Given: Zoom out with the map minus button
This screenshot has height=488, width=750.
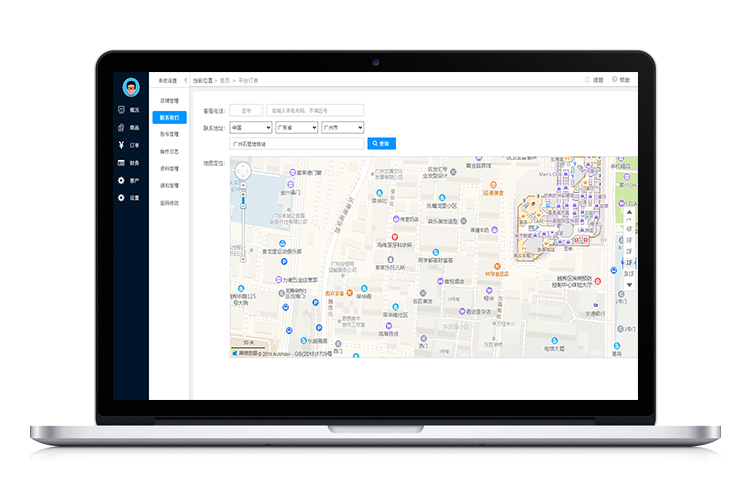Looking at the screenshot, I should pyautogui.click(x=243, y=259).
